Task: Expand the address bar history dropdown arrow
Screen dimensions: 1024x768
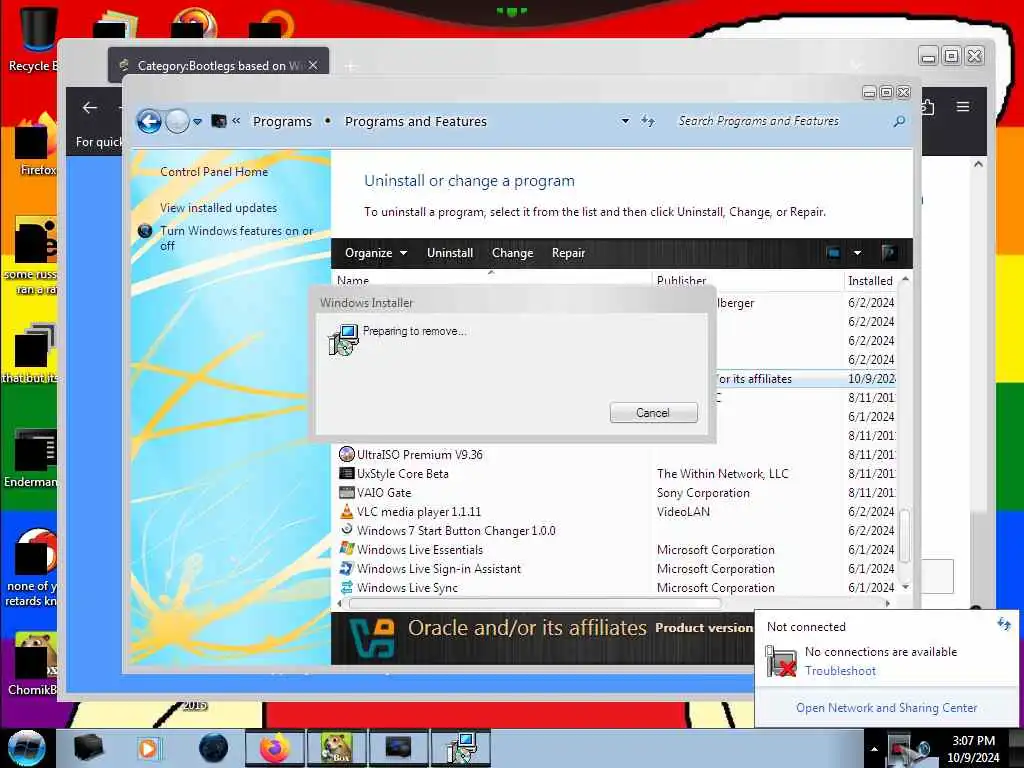Action: click(x=625, y=121)
